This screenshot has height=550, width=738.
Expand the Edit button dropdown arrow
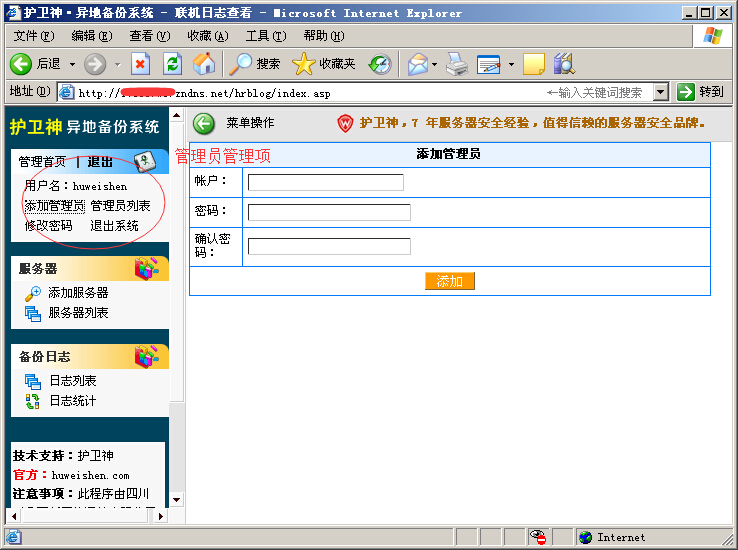(511, 64)
